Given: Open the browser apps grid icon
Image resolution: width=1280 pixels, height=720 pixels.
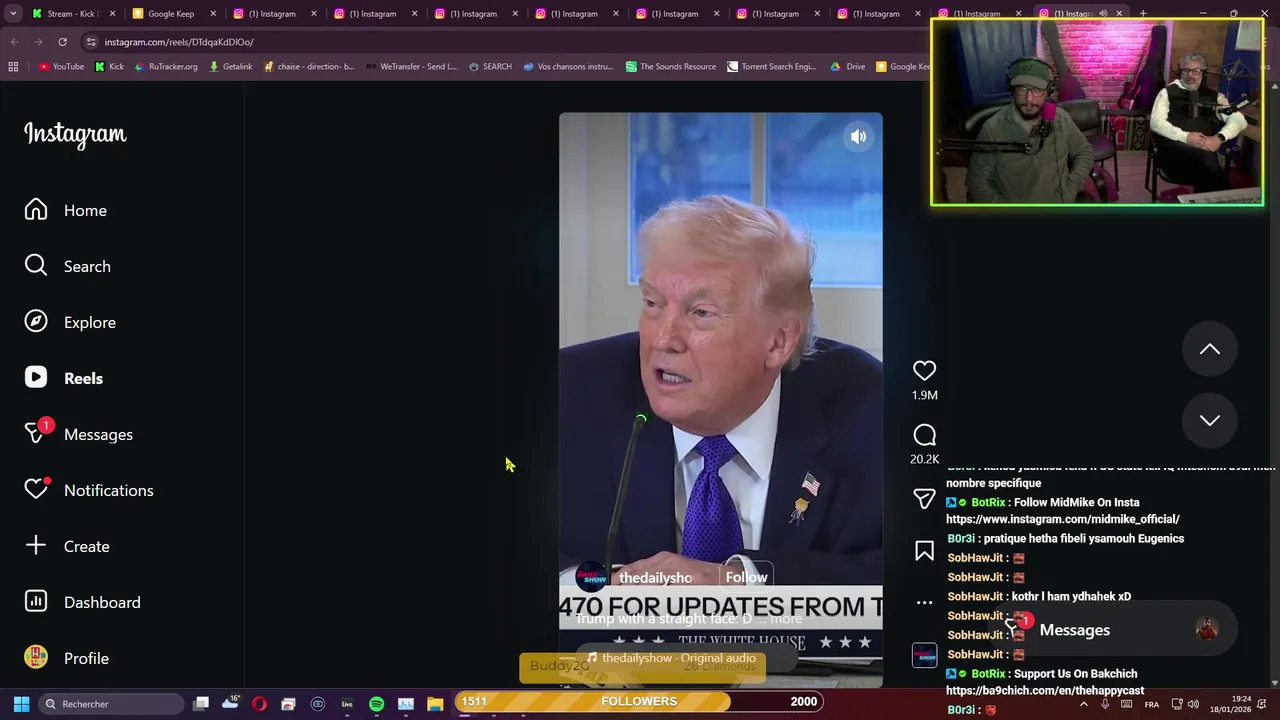Looking at the screenshot, I should 13,67.
